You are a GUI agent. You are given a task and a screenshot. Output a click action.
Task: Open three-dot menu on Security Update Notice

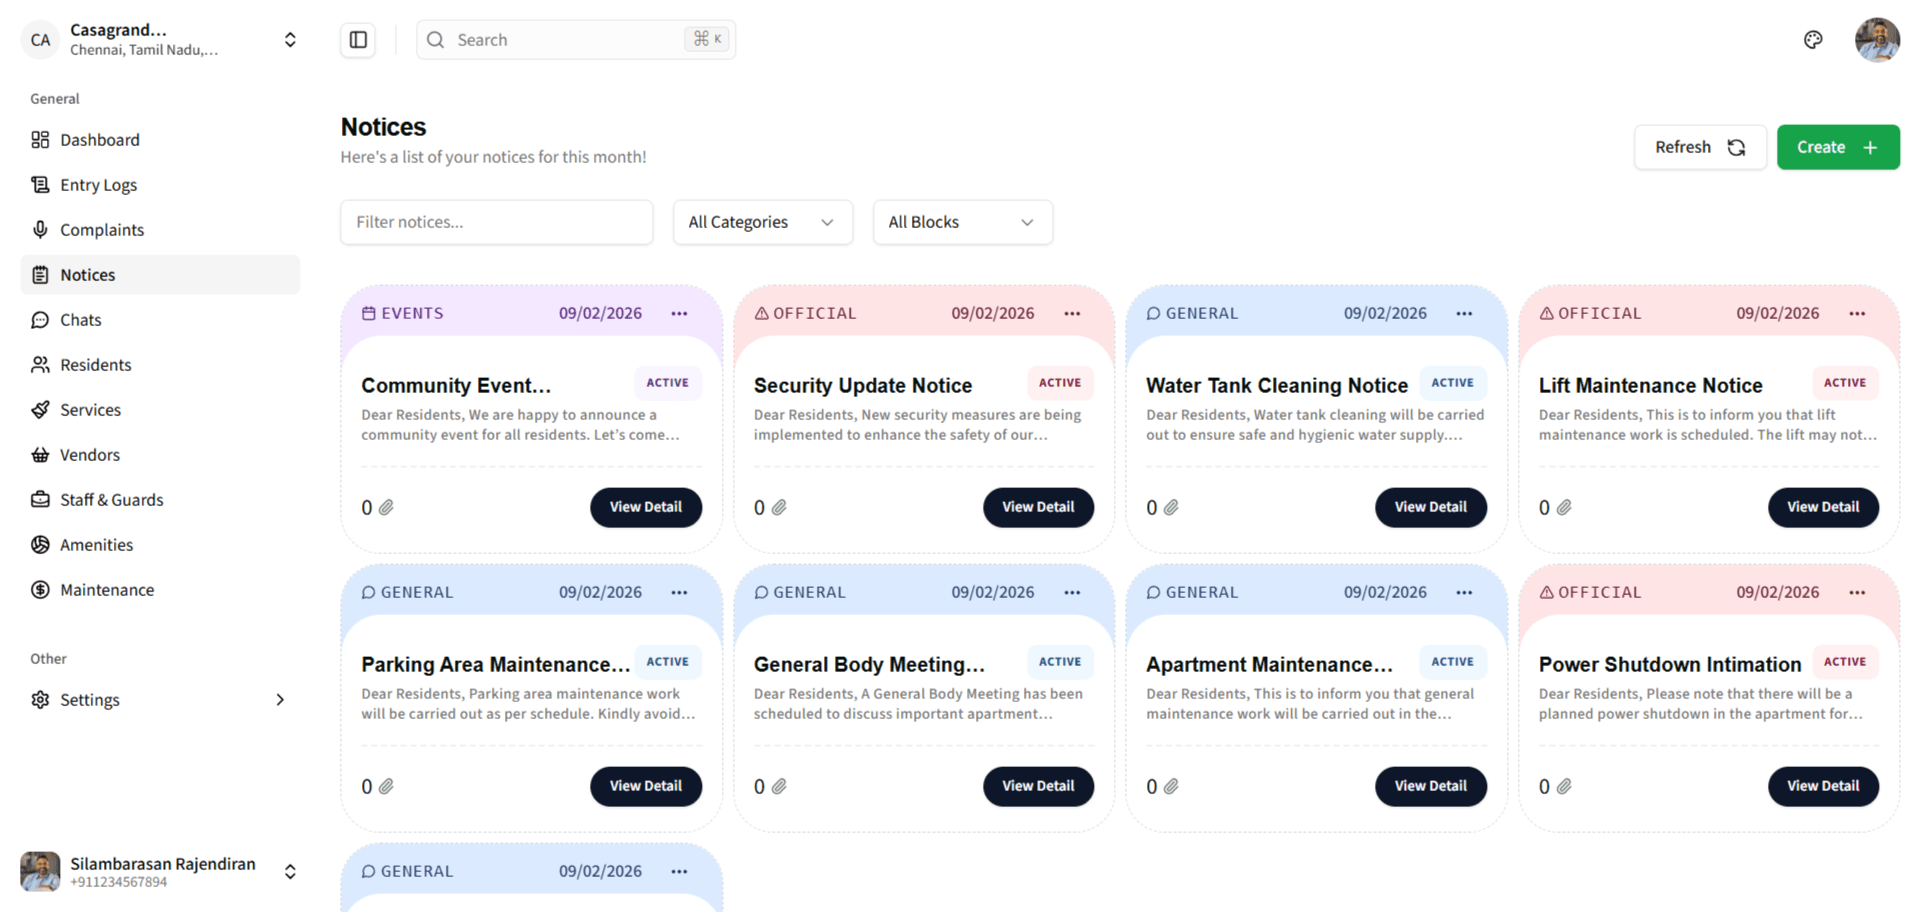[1072, 314]
